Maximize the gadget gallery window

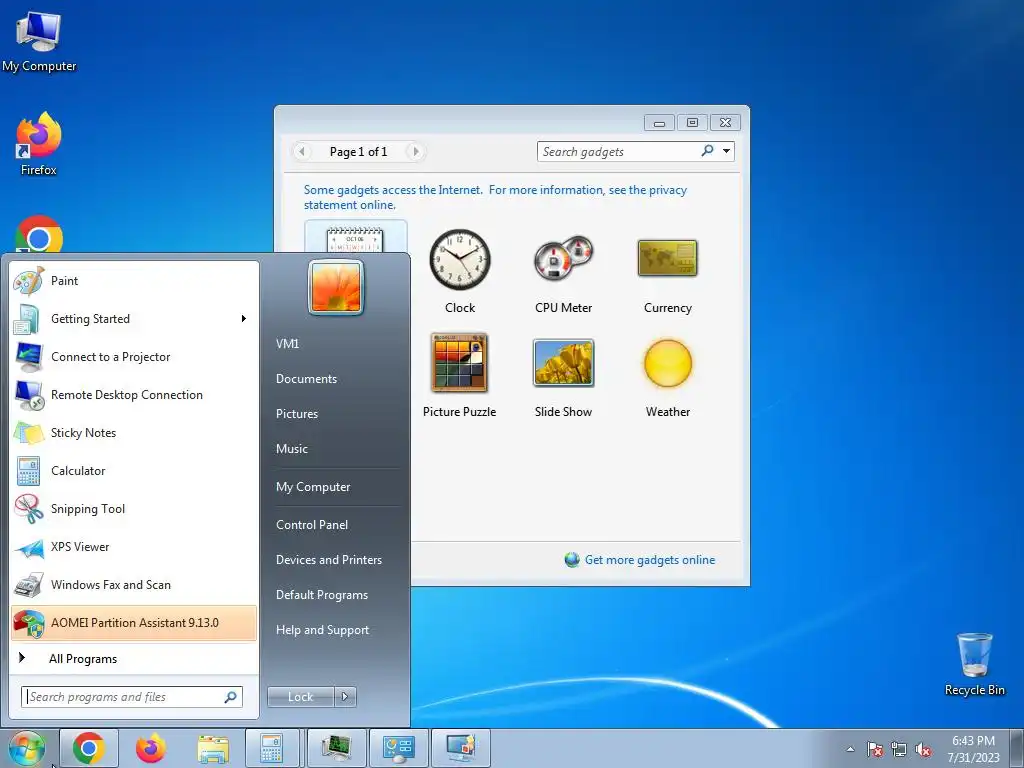692,122
